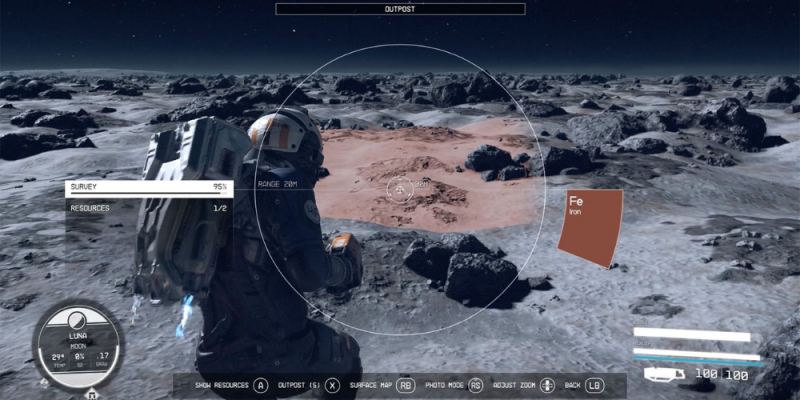The width and height of the screenshot is (800, 400).
Task: Click the X button icon beside Outpost
Action: [x=333, y=385]
